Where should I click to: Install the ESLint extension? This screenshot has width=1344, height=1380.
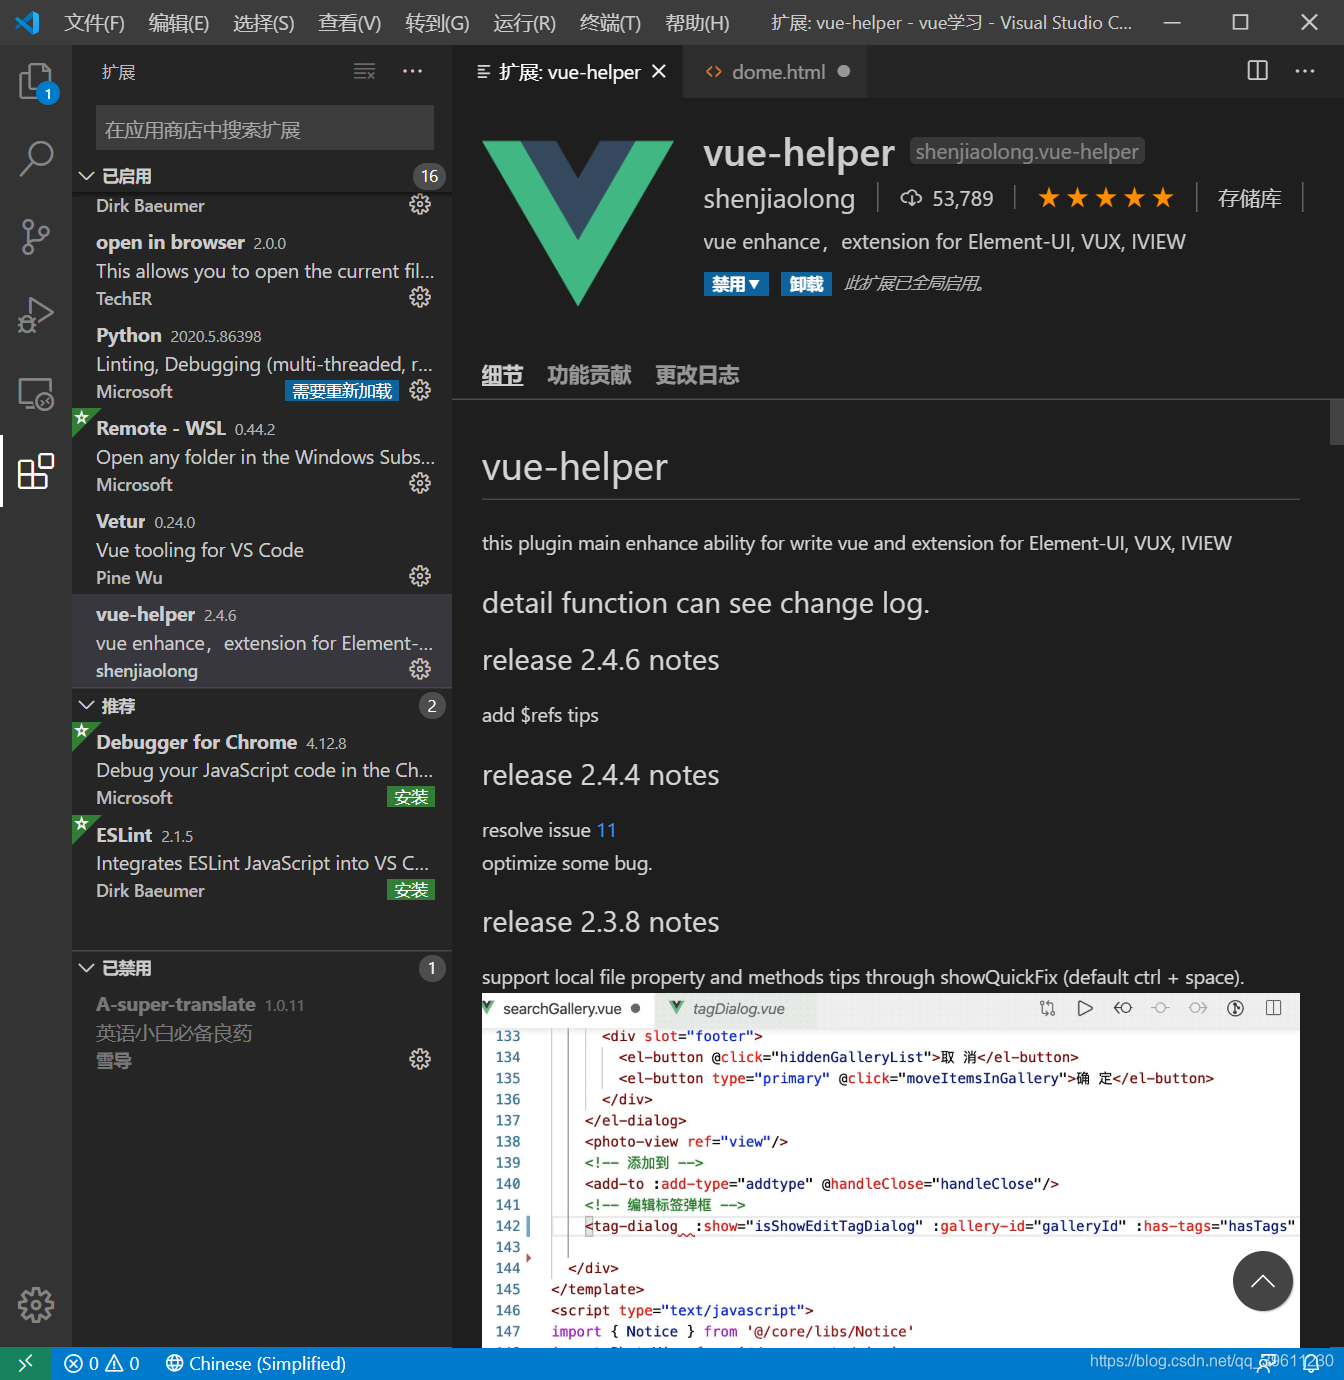(x=411, y=890)
